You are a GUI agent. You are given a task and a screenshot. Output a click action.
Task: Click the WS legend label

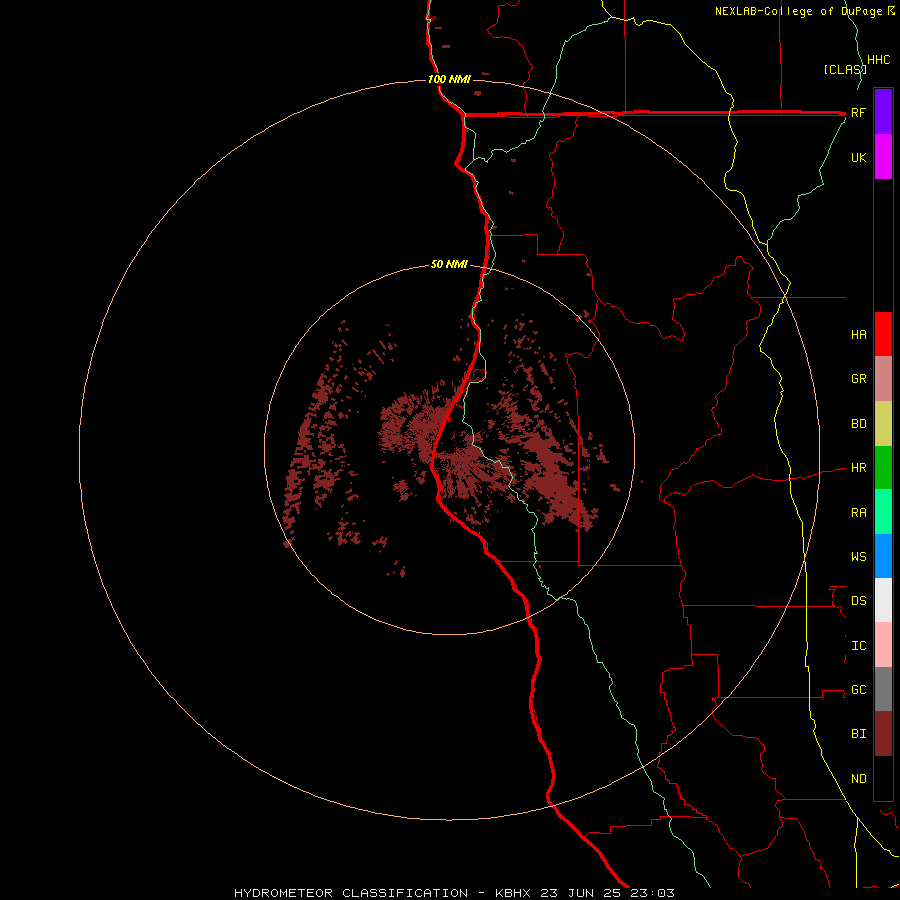pyautogui.click(x=858, y=556)
